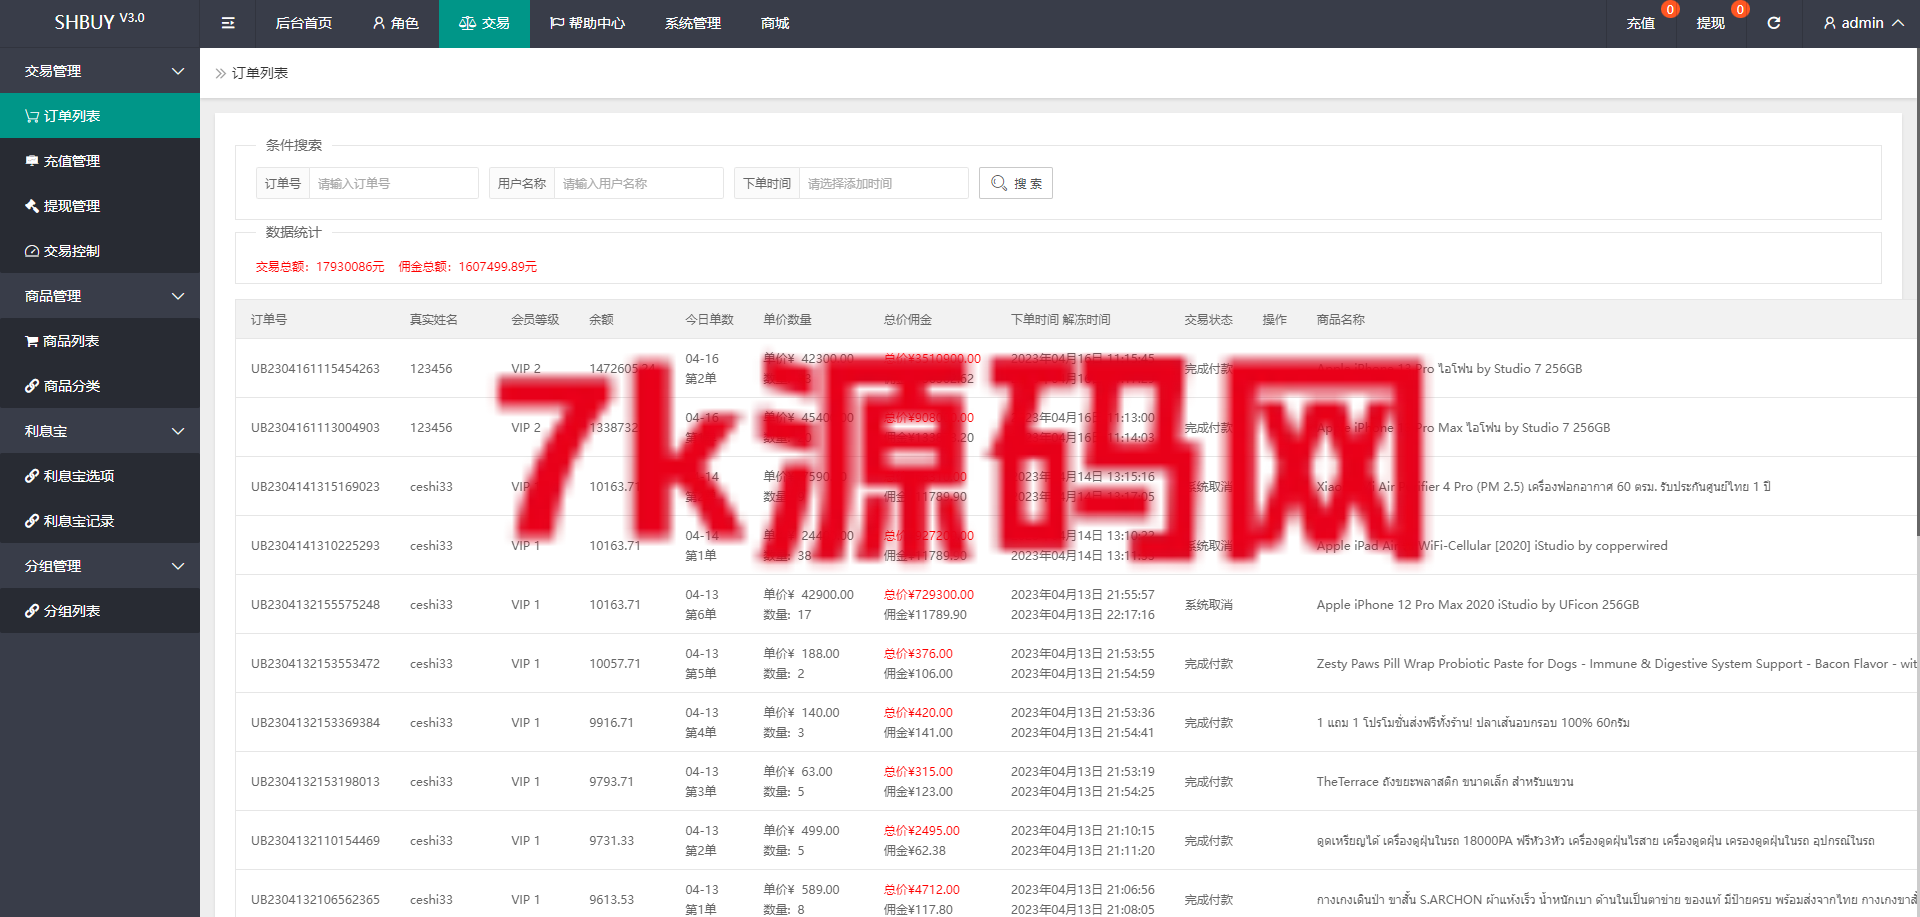Click the 佣金总额 statistic text

point(468,267)
